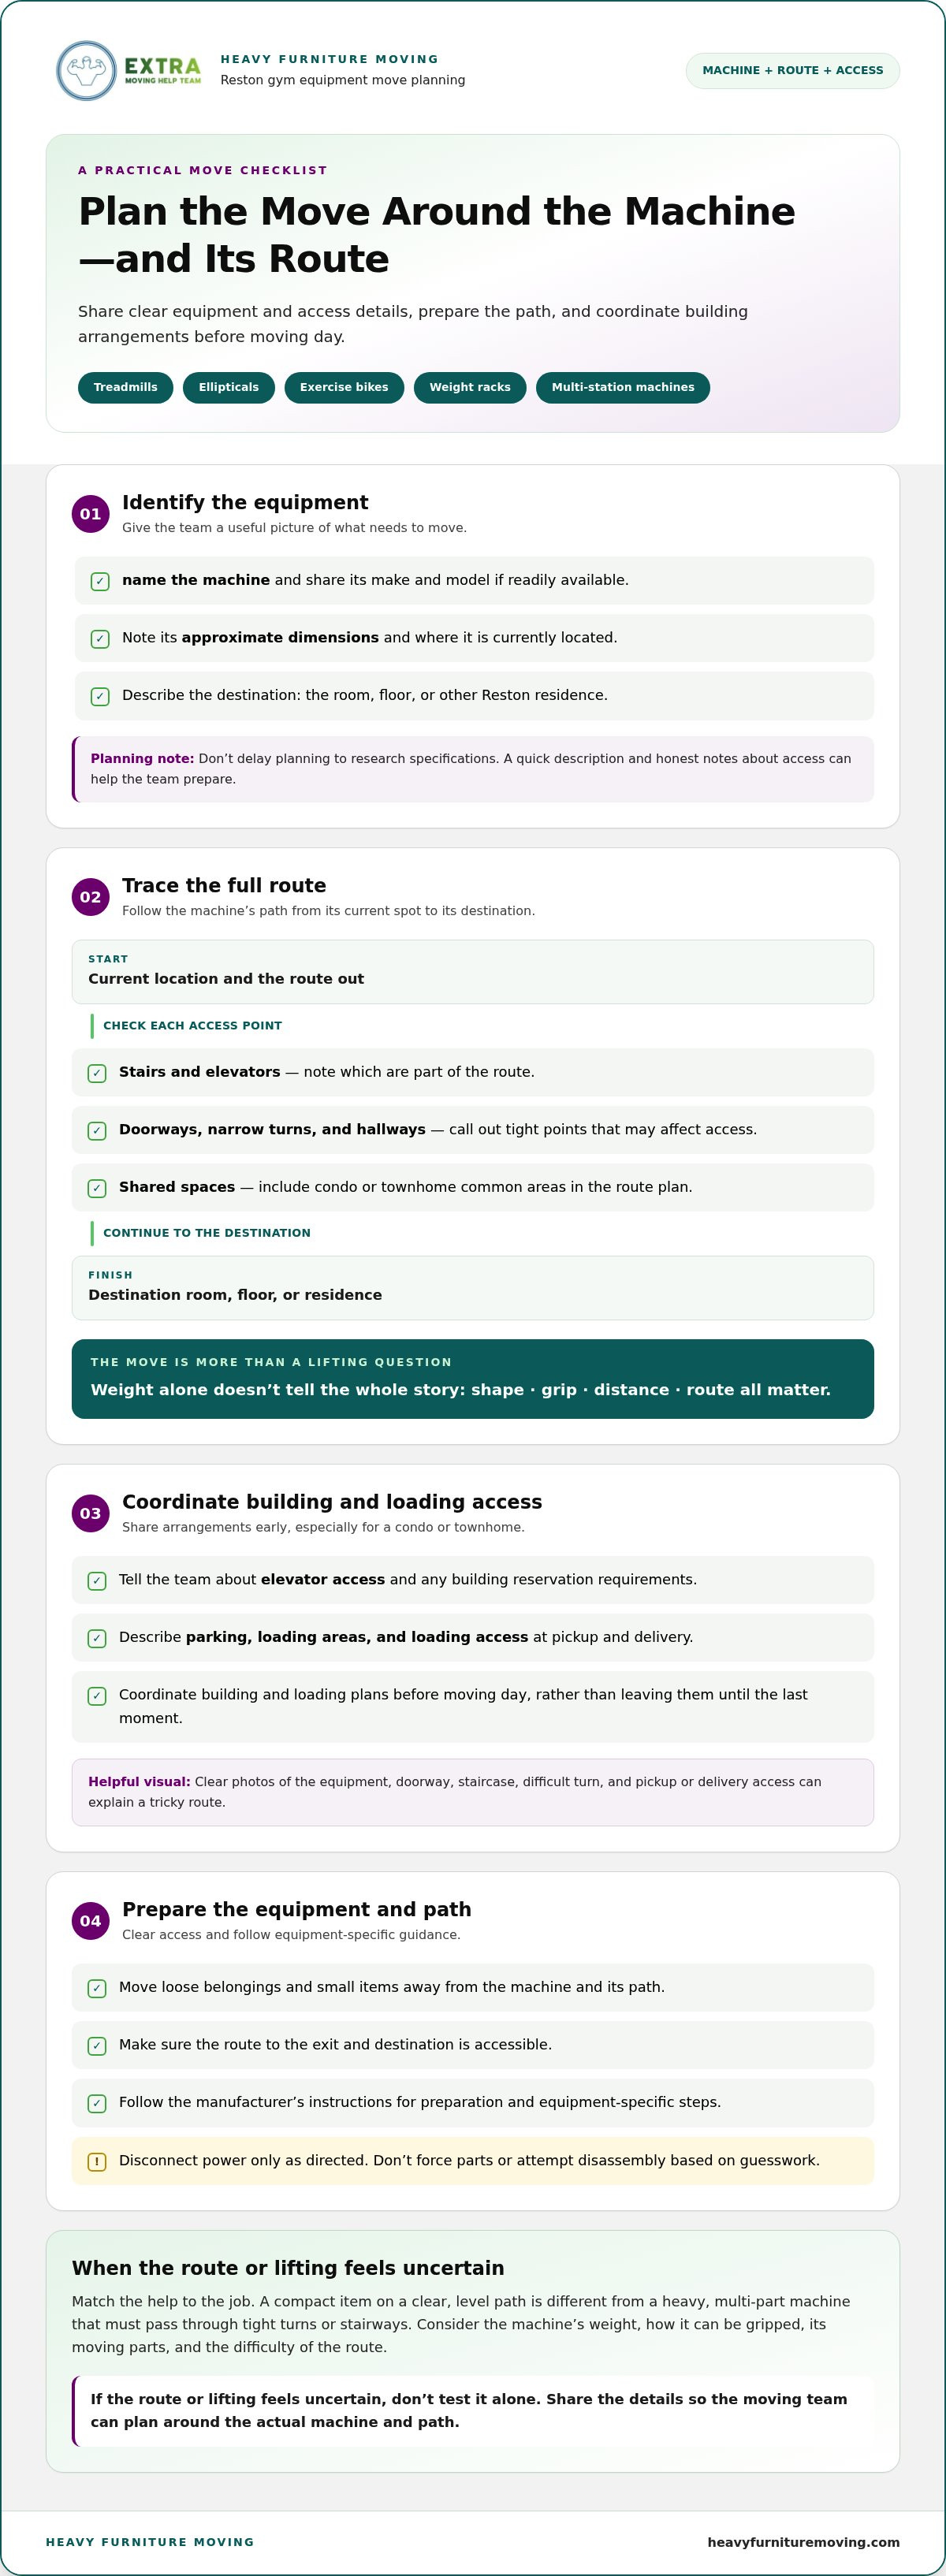946x2576 pixels.
Task: Toggle the Stairs and elevators checkbox
Action: click(x=97, y=1073)
